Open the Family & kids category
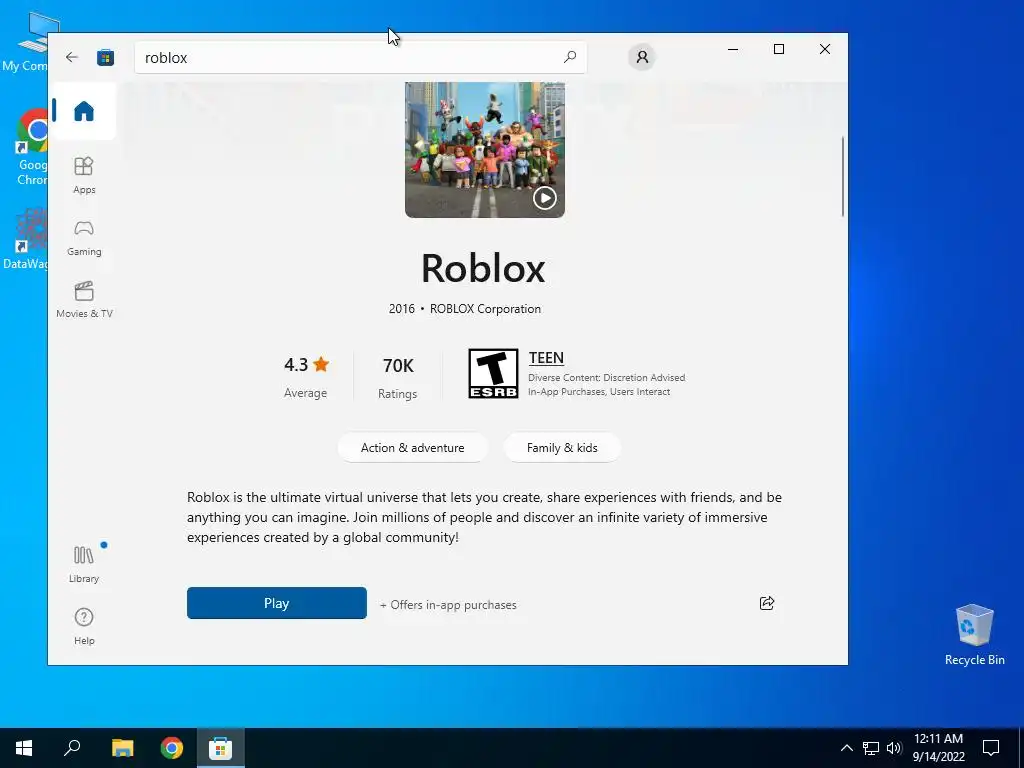 click(x=562, y=448)
